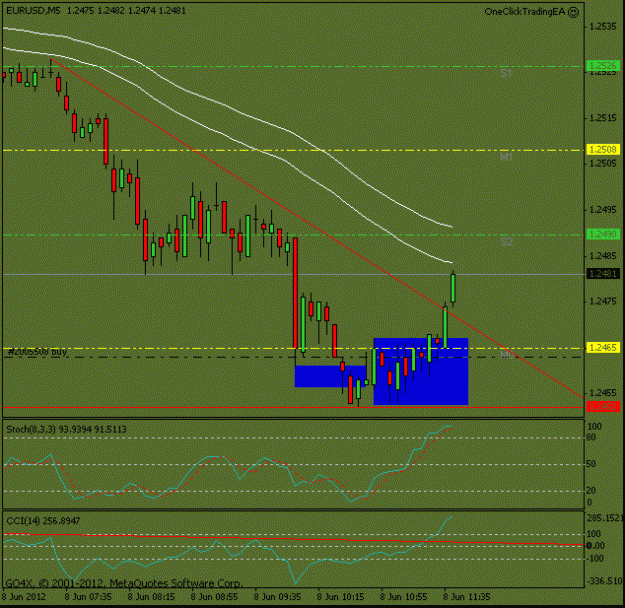Click the latest green candlestick at 1.2481
This screenshot has width=625, height=608.
pos(453,289)
